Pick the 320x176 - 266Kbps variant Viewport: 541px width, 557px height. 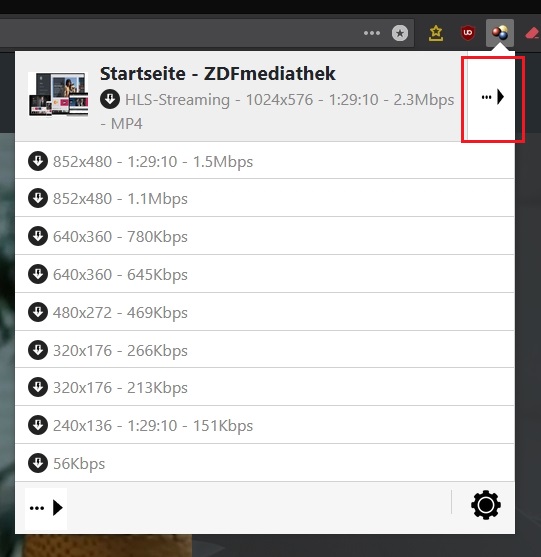click(265, 350)
